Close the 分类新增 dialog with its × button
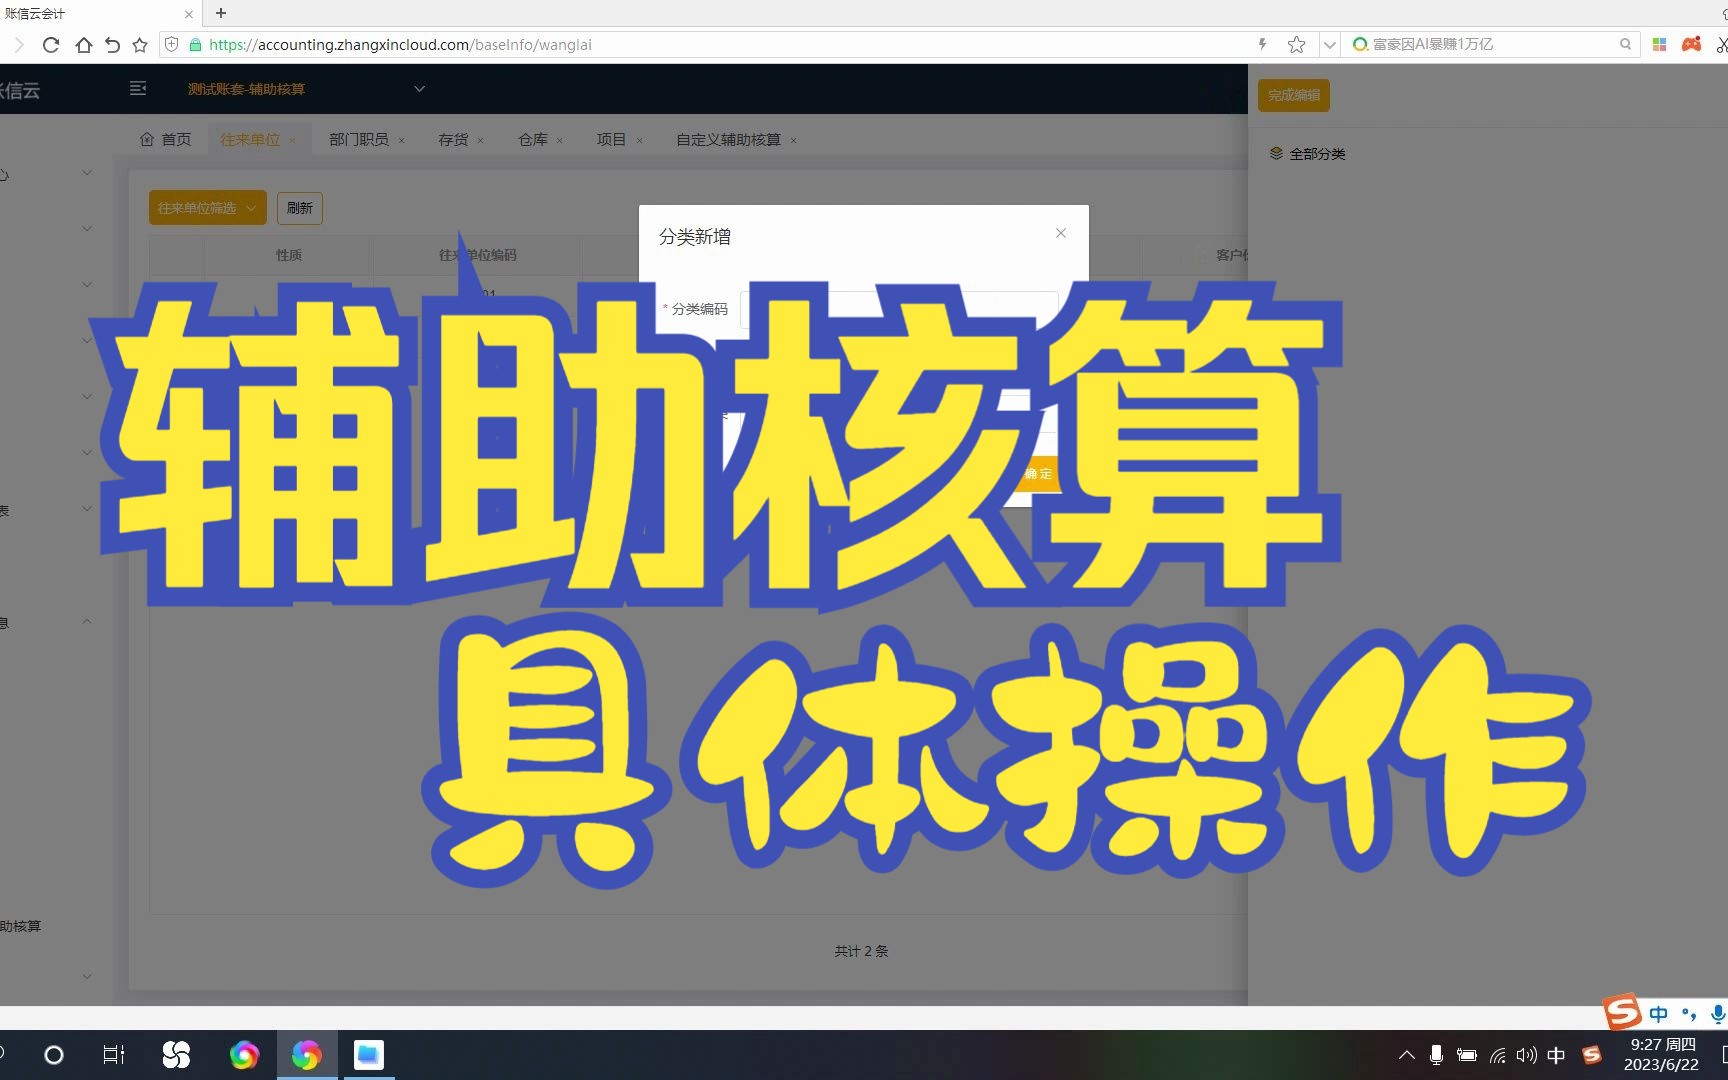 pyautogui.click(x=1060, y=233)
